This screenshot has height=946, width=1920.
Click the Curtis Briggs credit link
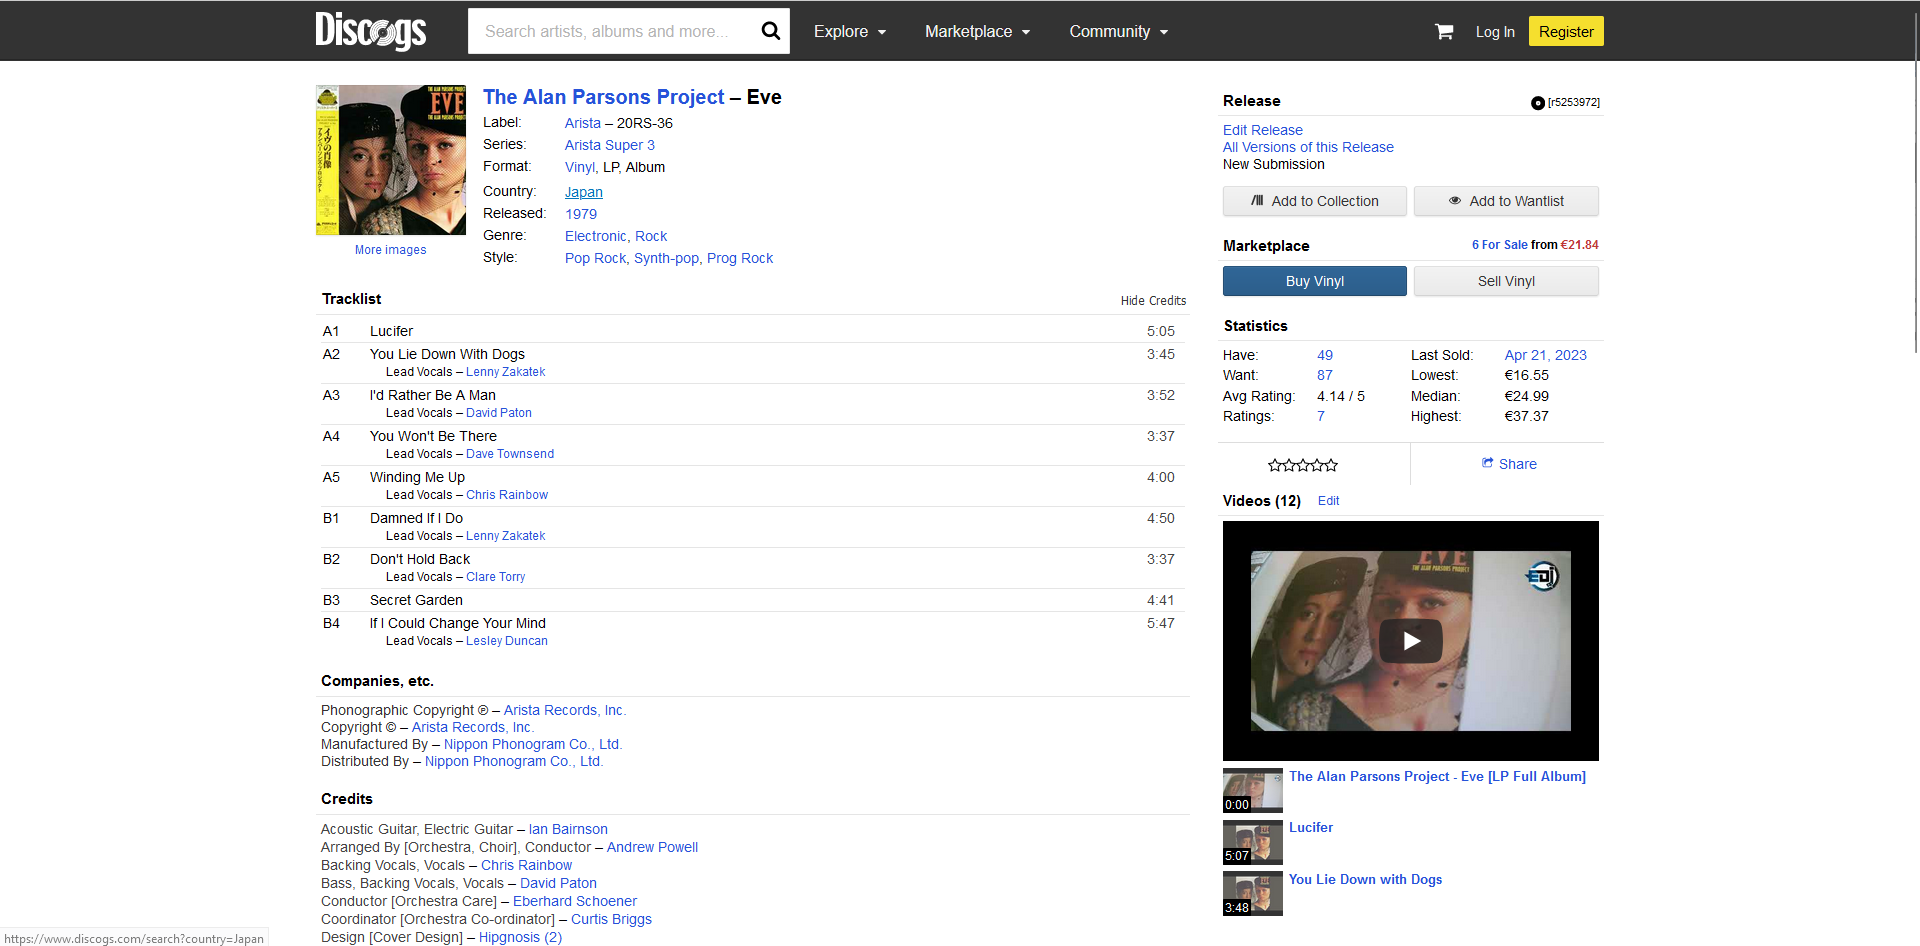pyautogui.click(x=611, y=919)
